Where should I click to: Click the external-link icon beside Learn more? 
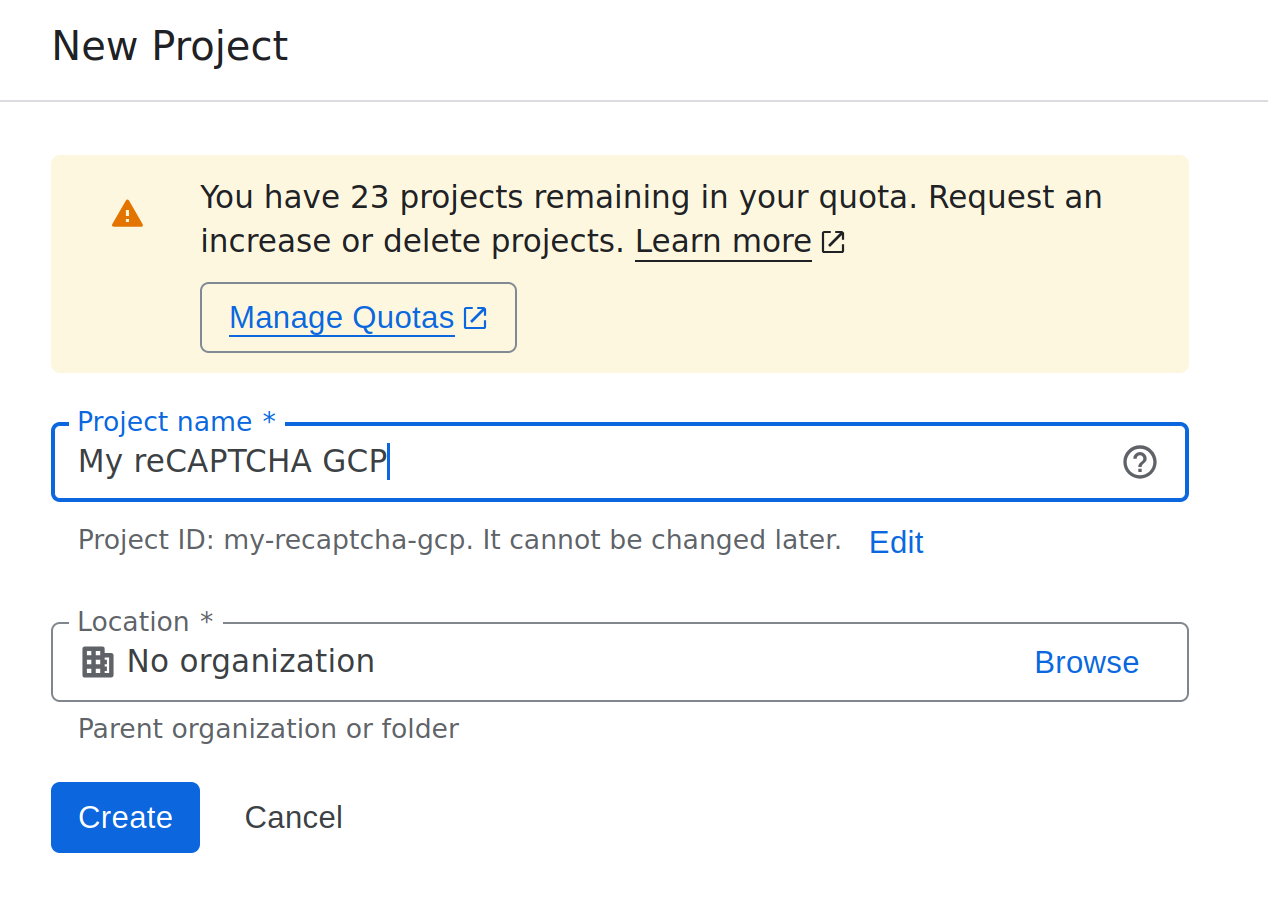[x=833, y=242]
